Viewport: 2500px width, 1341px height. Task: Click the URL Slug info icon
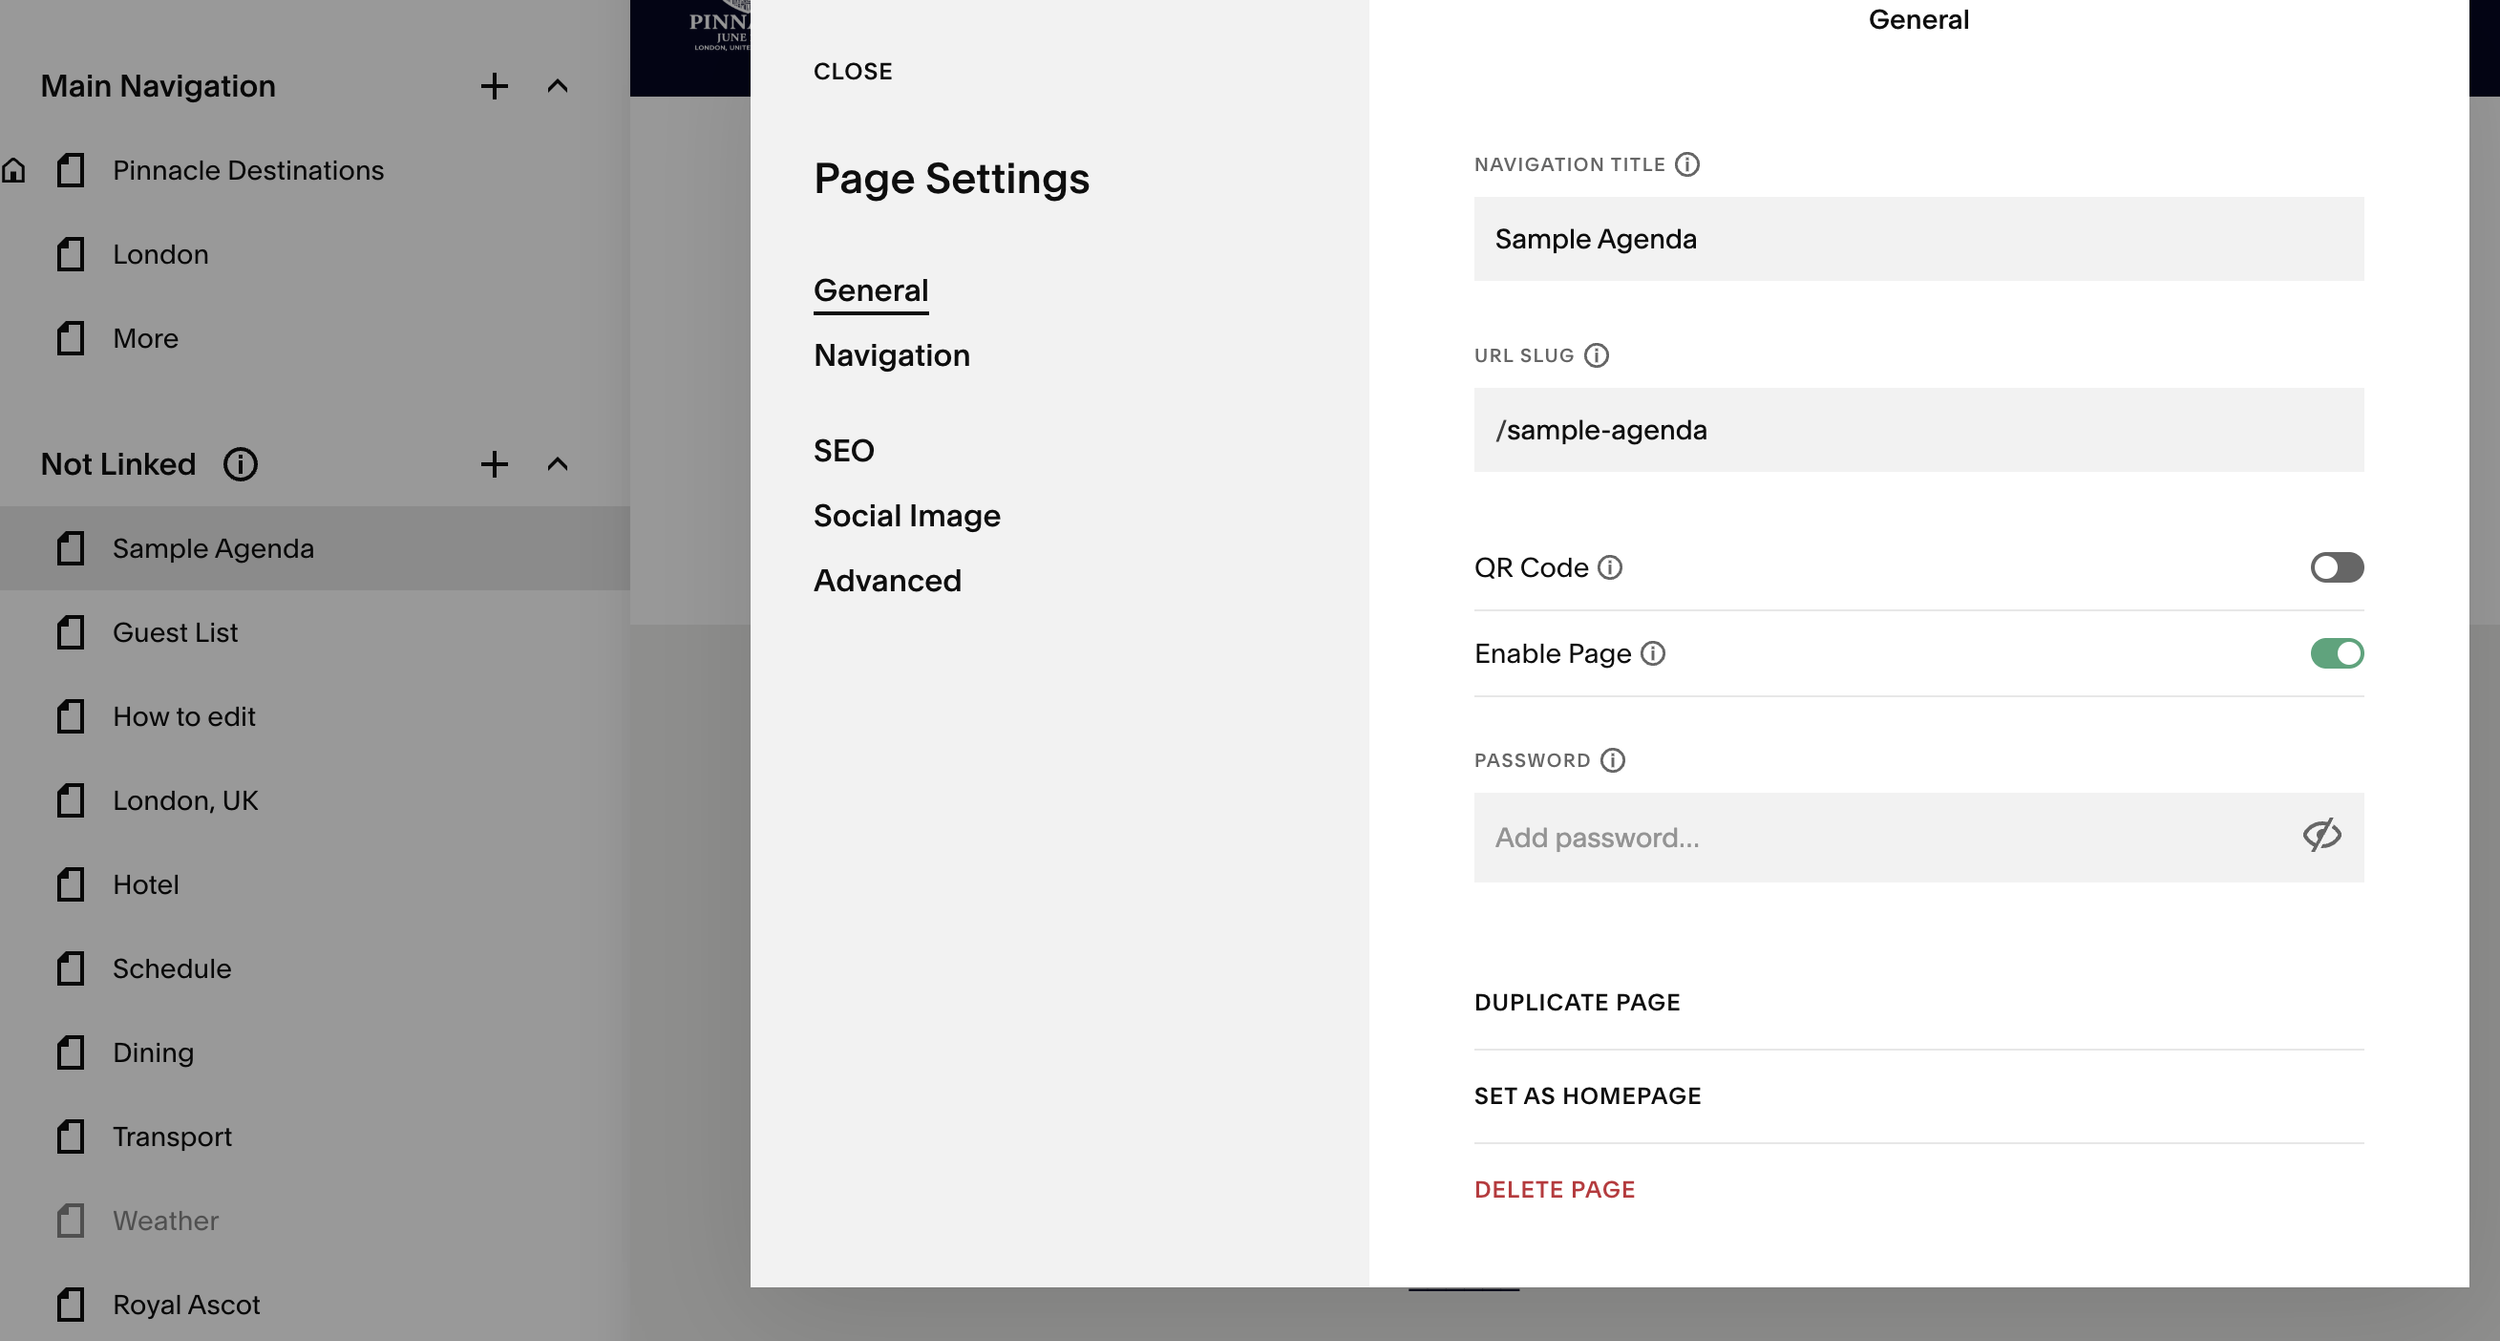pyautogui.click(x=1596, y=355)
